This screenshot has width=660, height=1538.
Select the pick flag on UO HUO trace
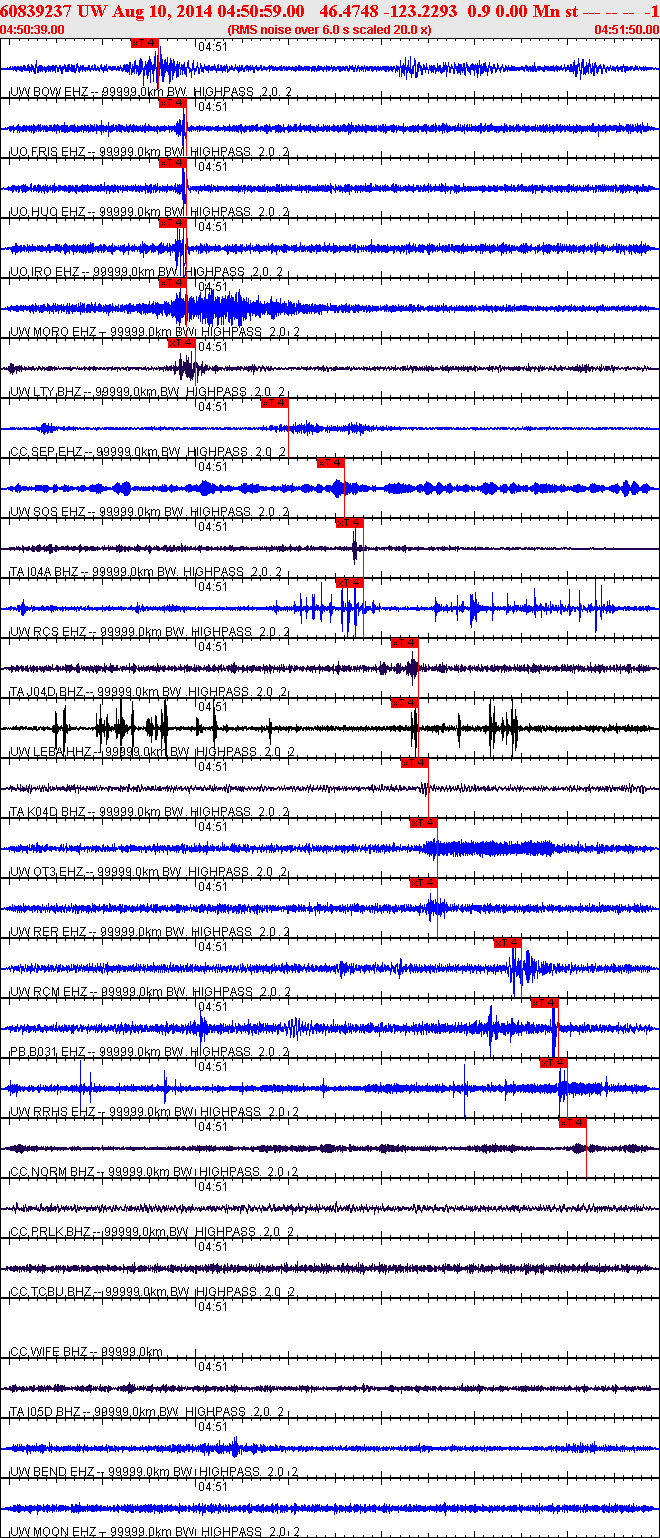coord(173,163)
